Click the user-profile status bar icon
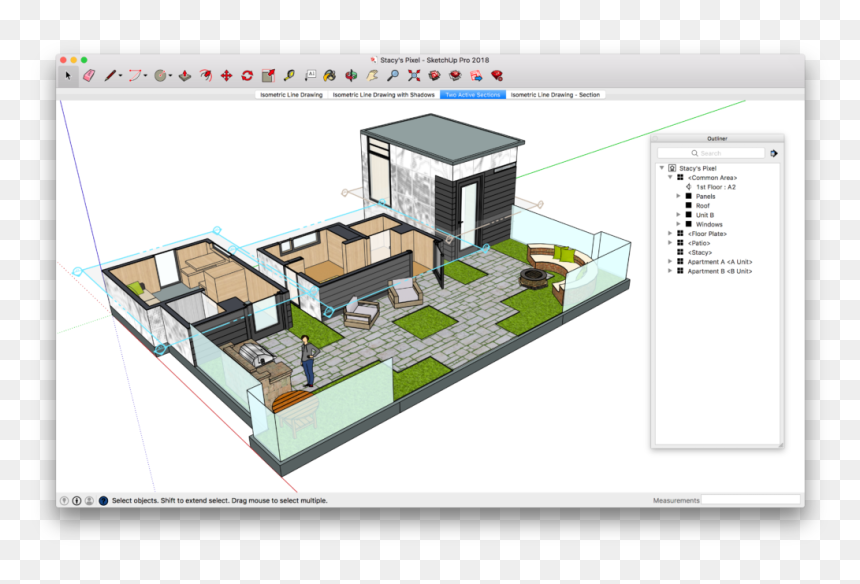This screenshot has height=584, width=860. coord(89,501)
